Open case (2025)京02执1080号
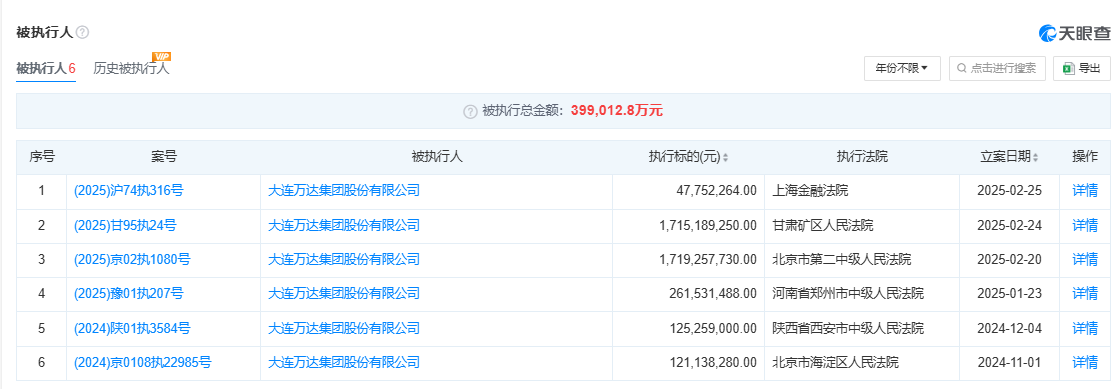1120x389 pixels. [132, 260]
